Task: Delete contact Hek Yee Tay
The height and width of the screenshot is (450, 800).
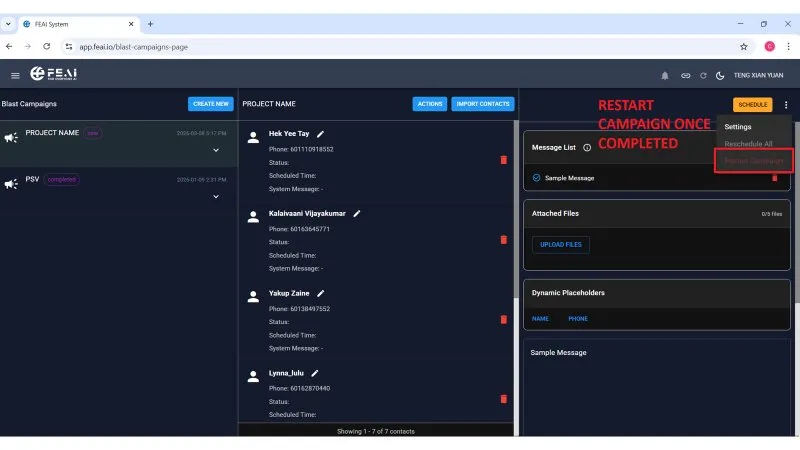Action: 504,160
